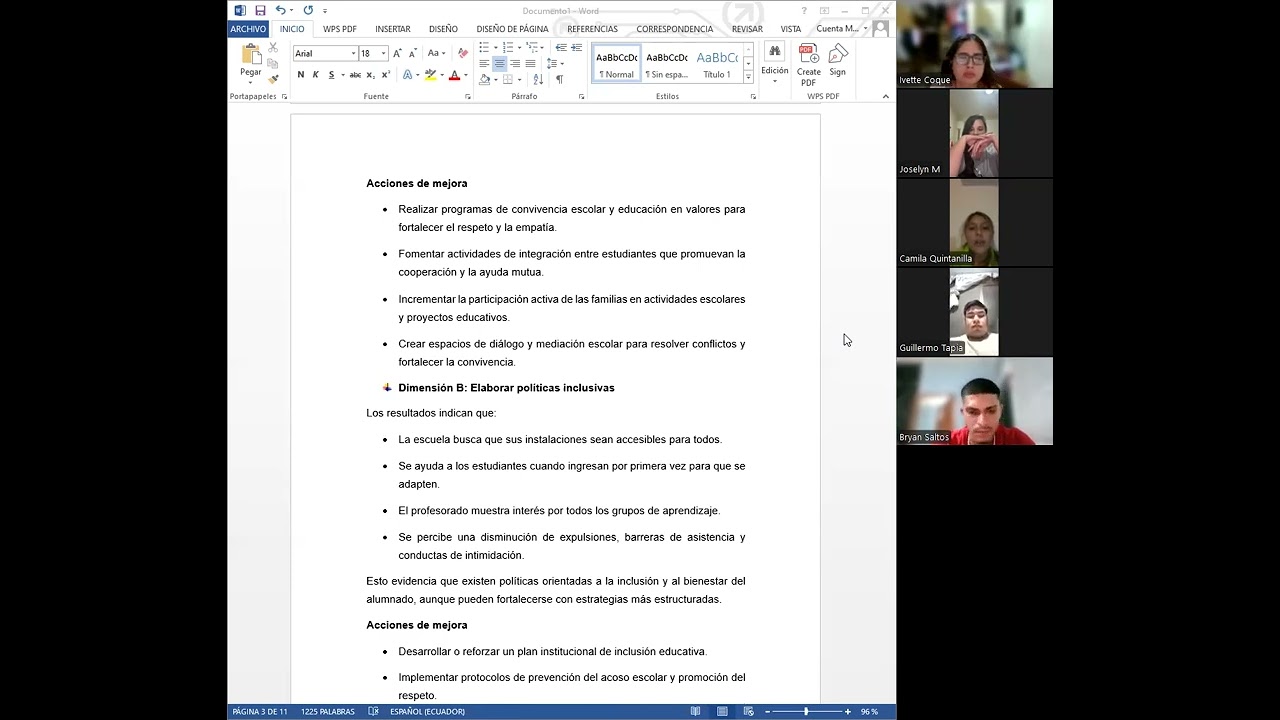Switch to the REFERENCIAS tab
The image size is (1280, 720).
592,29
